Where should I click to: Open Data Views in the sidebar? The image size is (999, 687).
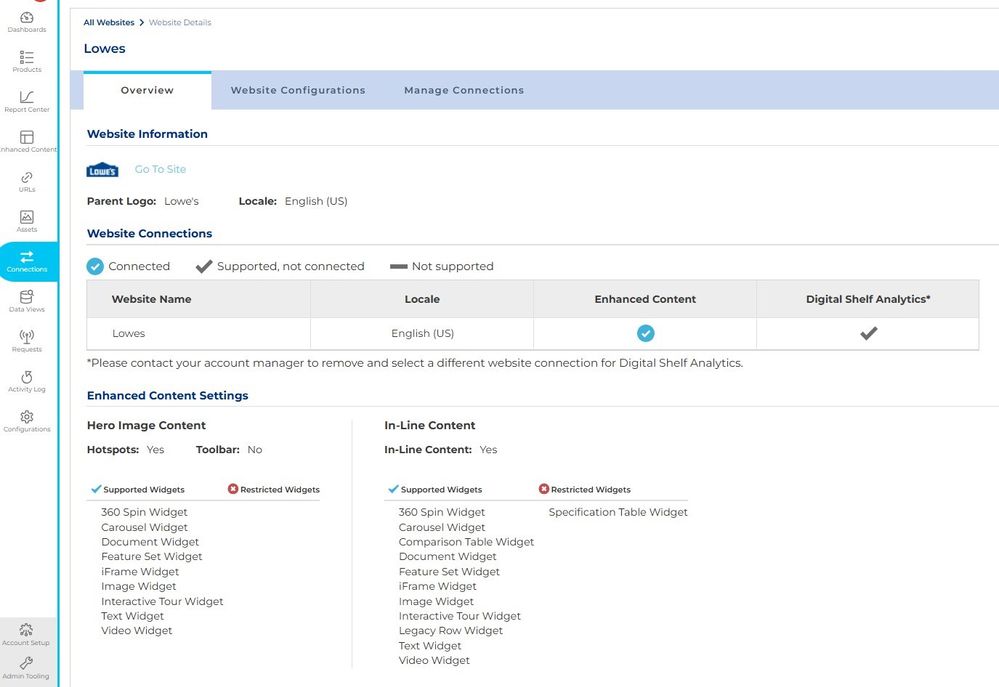(x=27, y=301)
